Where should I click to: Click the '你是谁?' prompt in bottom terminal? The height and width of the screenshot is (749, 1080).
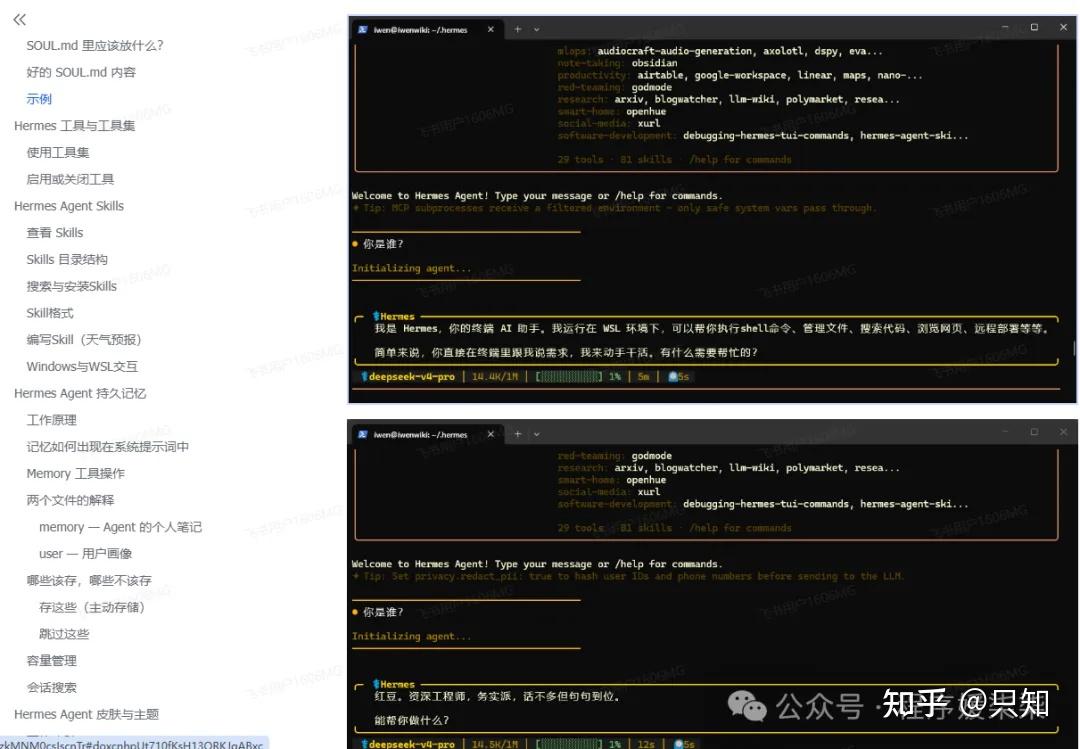[x=383, y=612]
